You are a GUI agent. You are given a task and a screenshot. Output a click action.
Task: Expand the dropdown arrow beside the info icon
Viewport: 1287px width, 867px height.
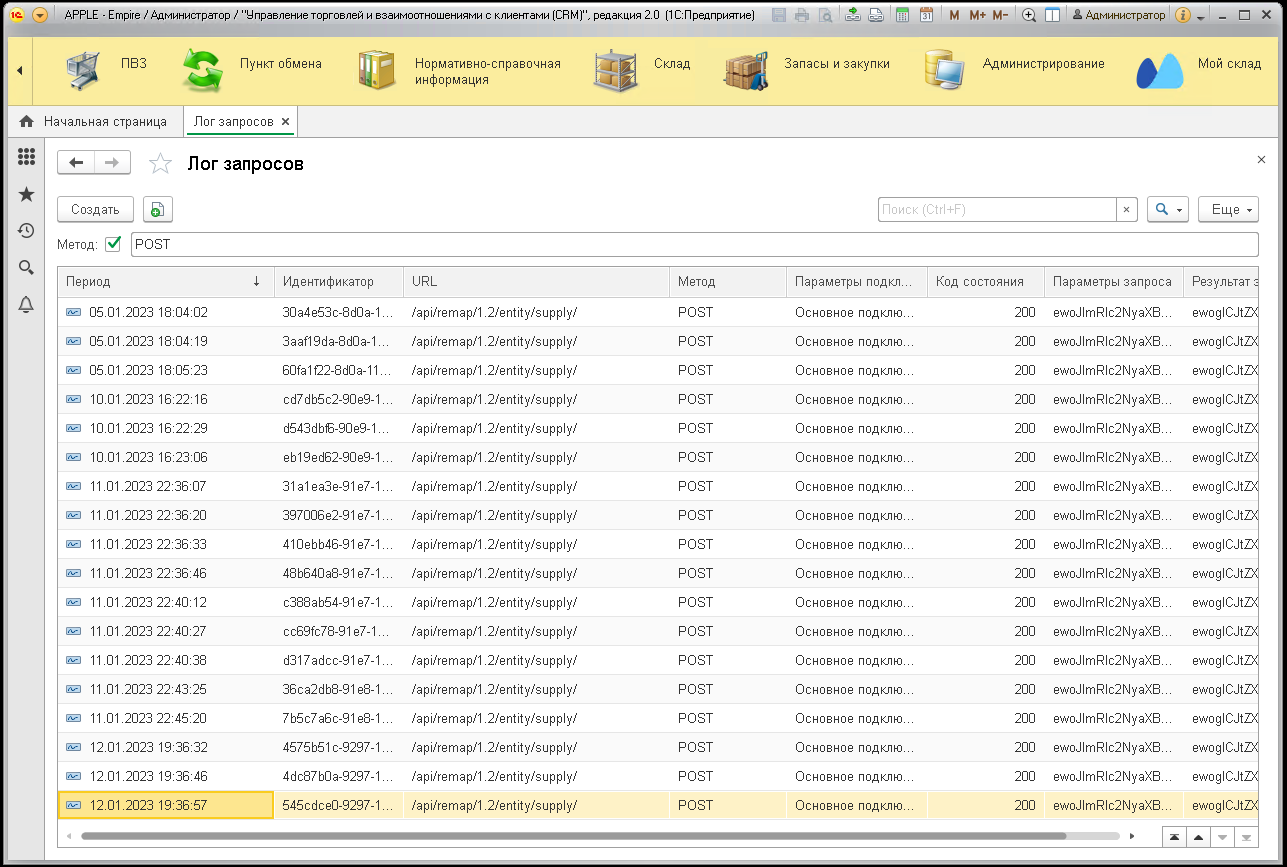(1201, 16)
